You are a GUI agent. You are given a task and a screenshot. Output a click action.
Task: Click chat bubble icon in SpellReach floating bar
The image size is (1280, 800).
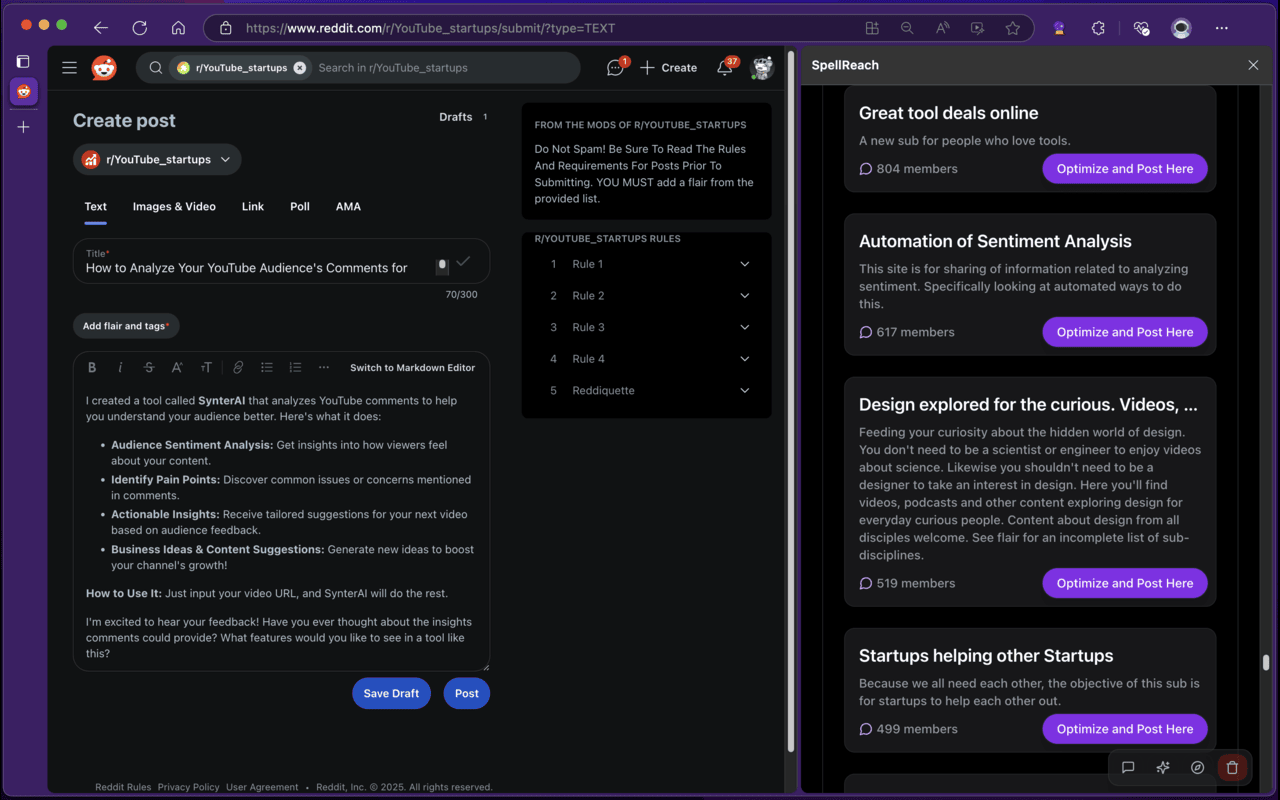point(1128,767)
